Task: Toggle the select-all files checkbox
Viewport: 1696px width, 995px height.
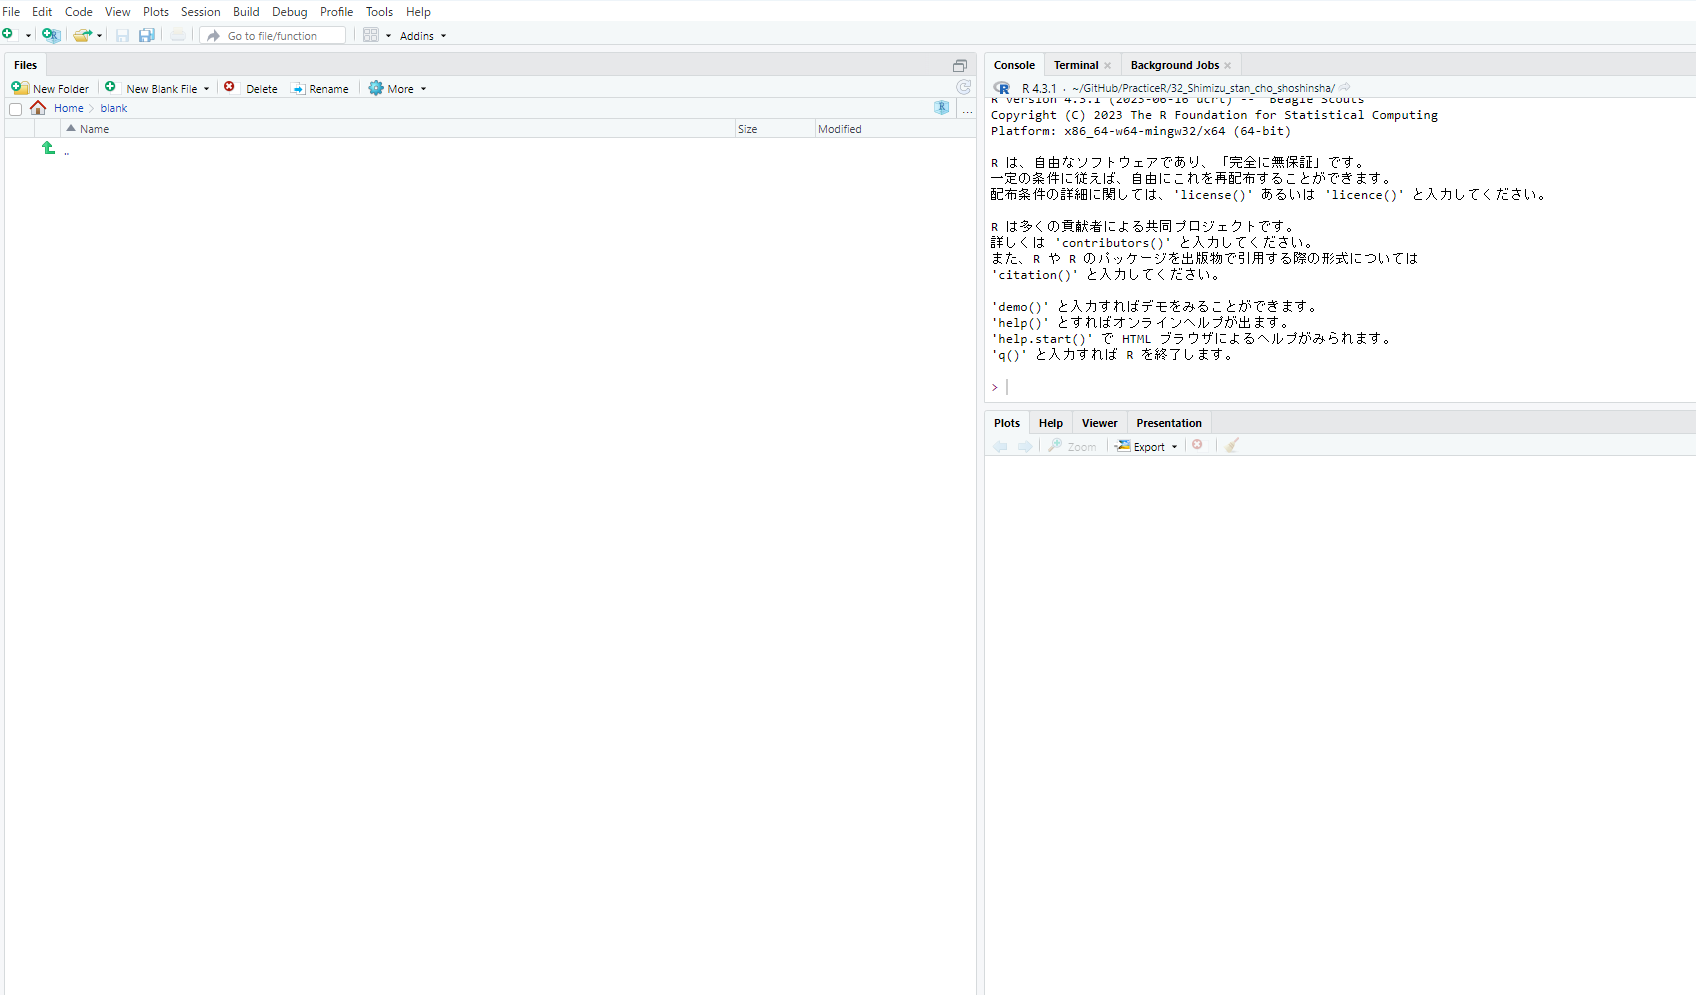Action: (15, 108)
